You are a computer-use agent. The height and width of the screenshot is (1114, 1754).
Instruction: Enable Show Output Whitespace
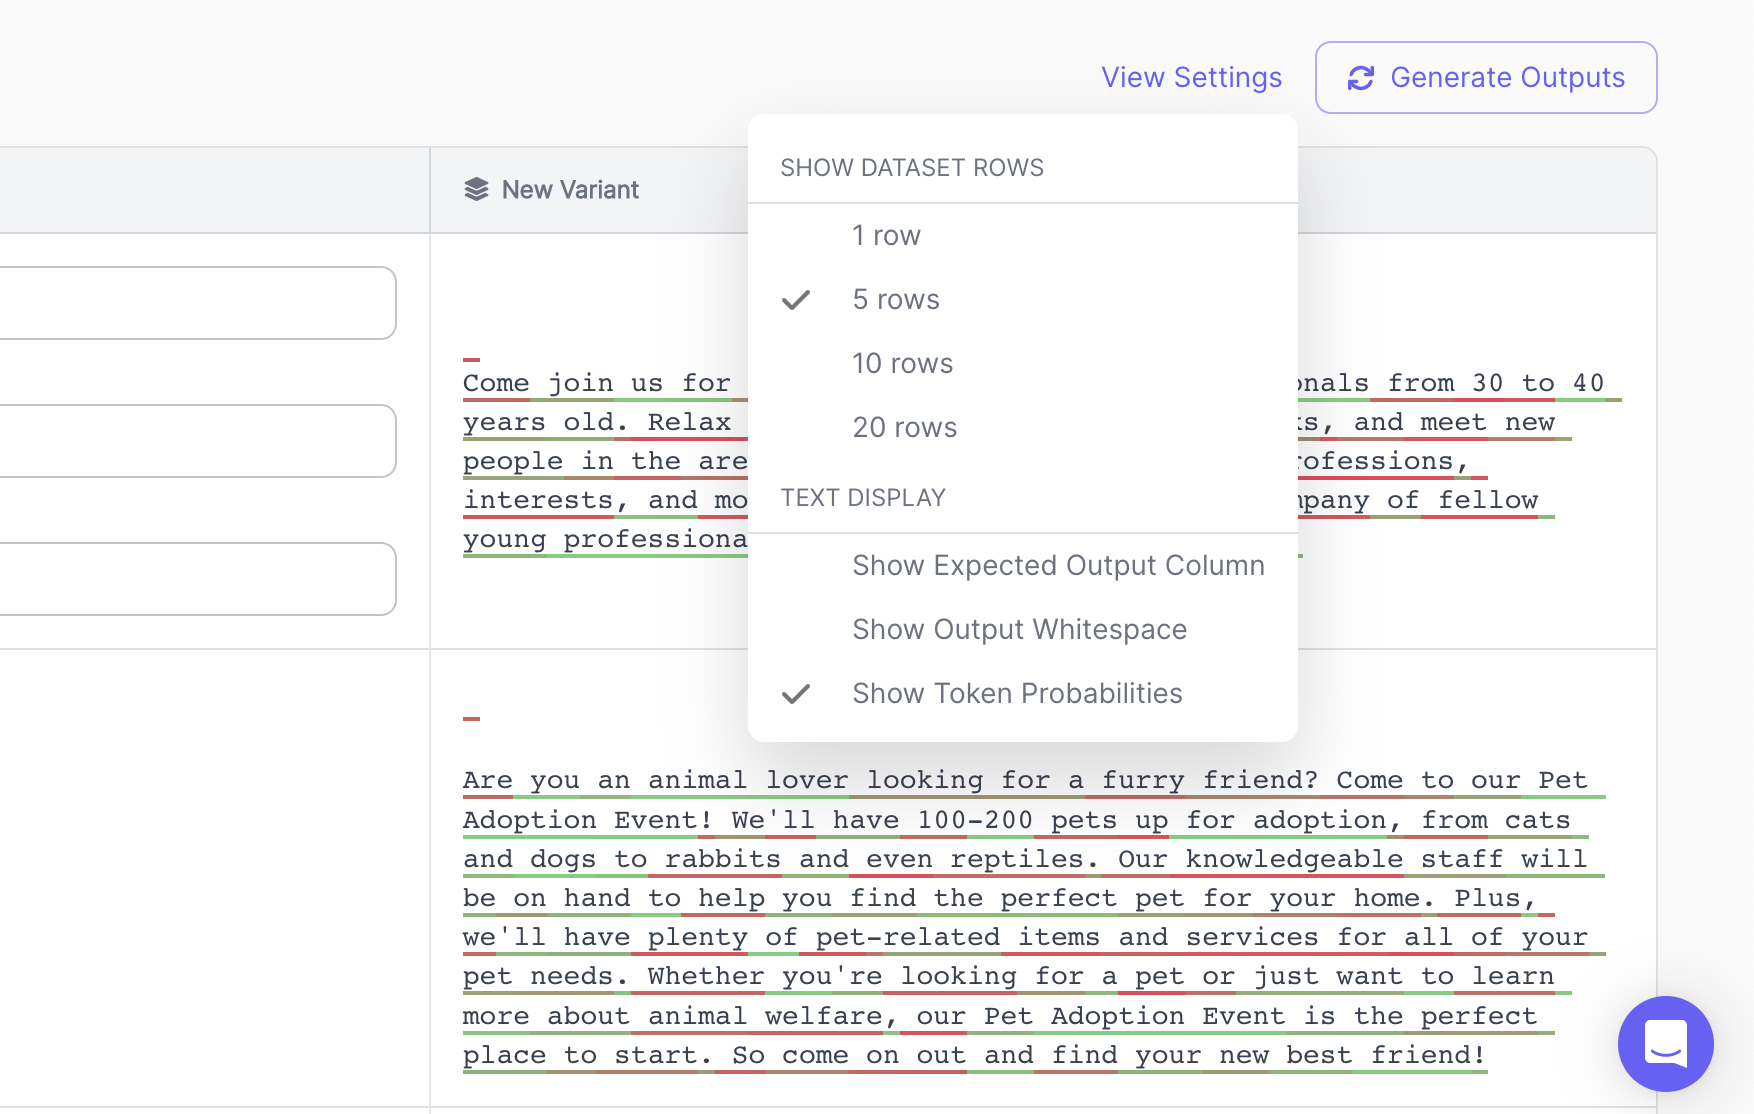1019,629
